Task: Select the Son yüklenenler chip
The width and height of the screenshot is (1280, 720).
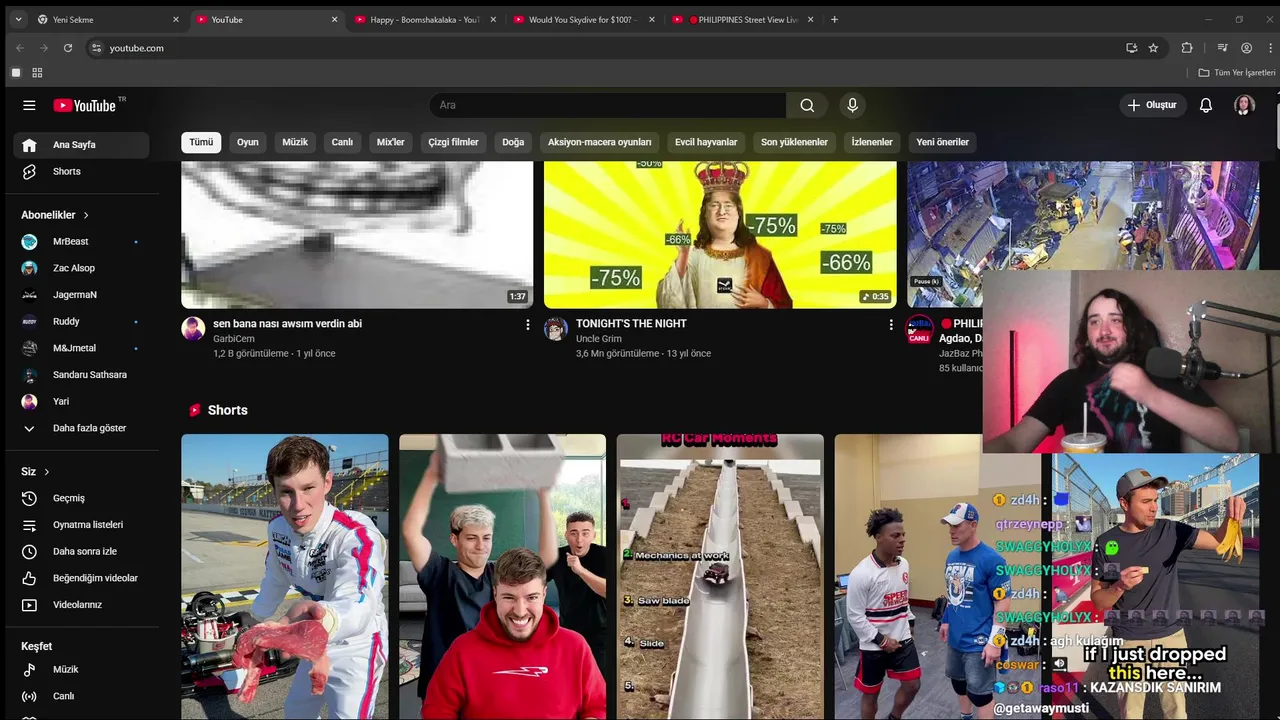Action: click(x=794, y=142)
